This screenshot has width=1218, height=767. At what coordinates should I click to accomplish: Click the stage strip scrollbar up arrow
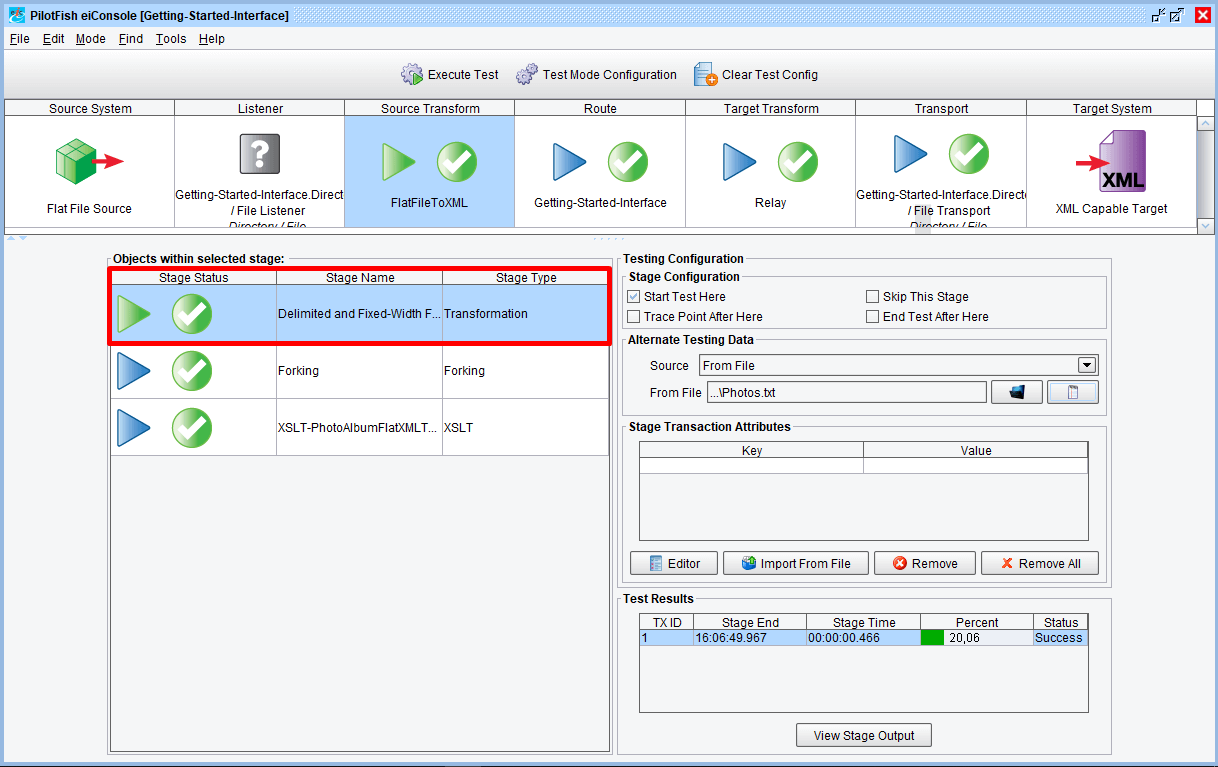[x=1205, y=124]
